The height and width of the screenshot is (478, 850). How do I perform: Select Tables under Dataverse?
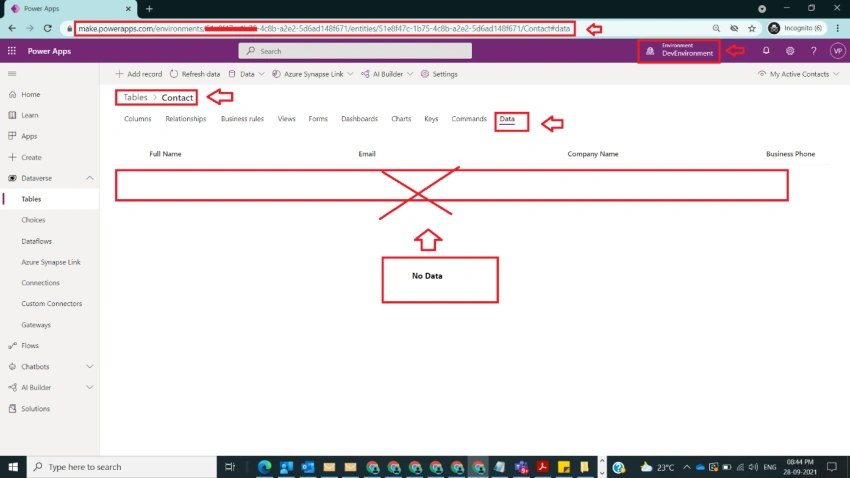pos(31,199)
